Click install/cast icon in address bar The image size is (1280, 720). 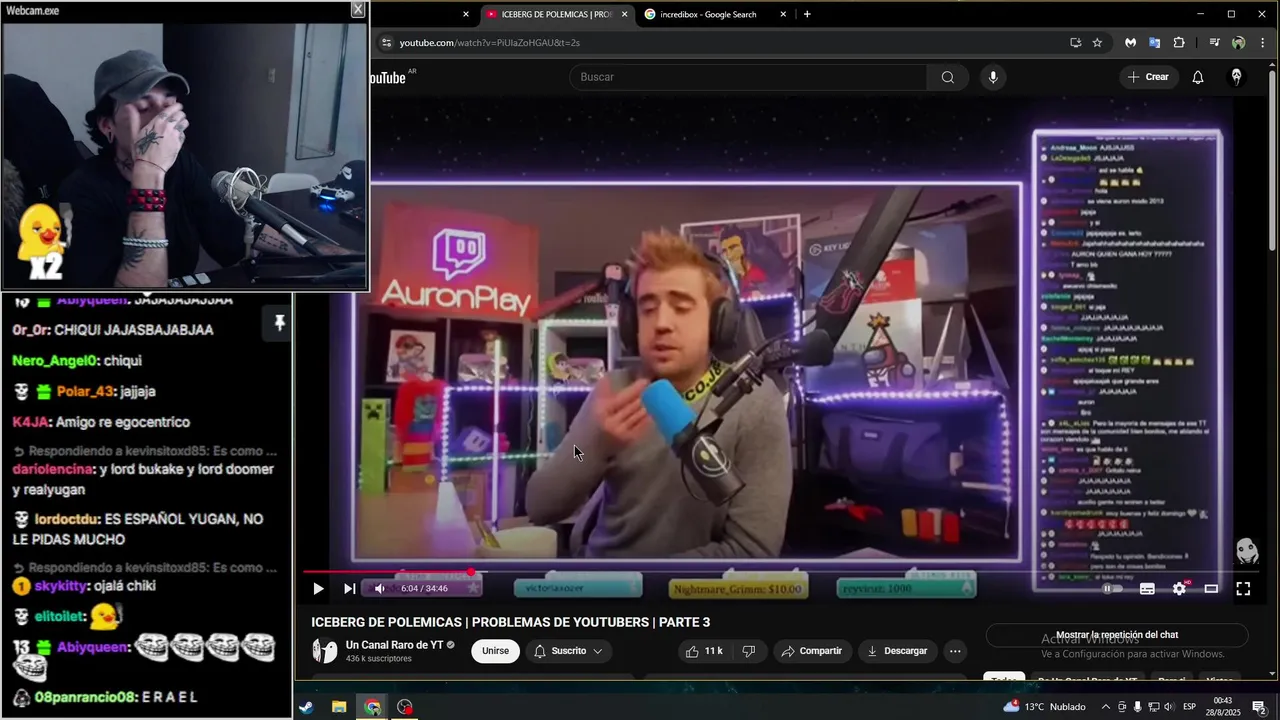pos(1075,43)
